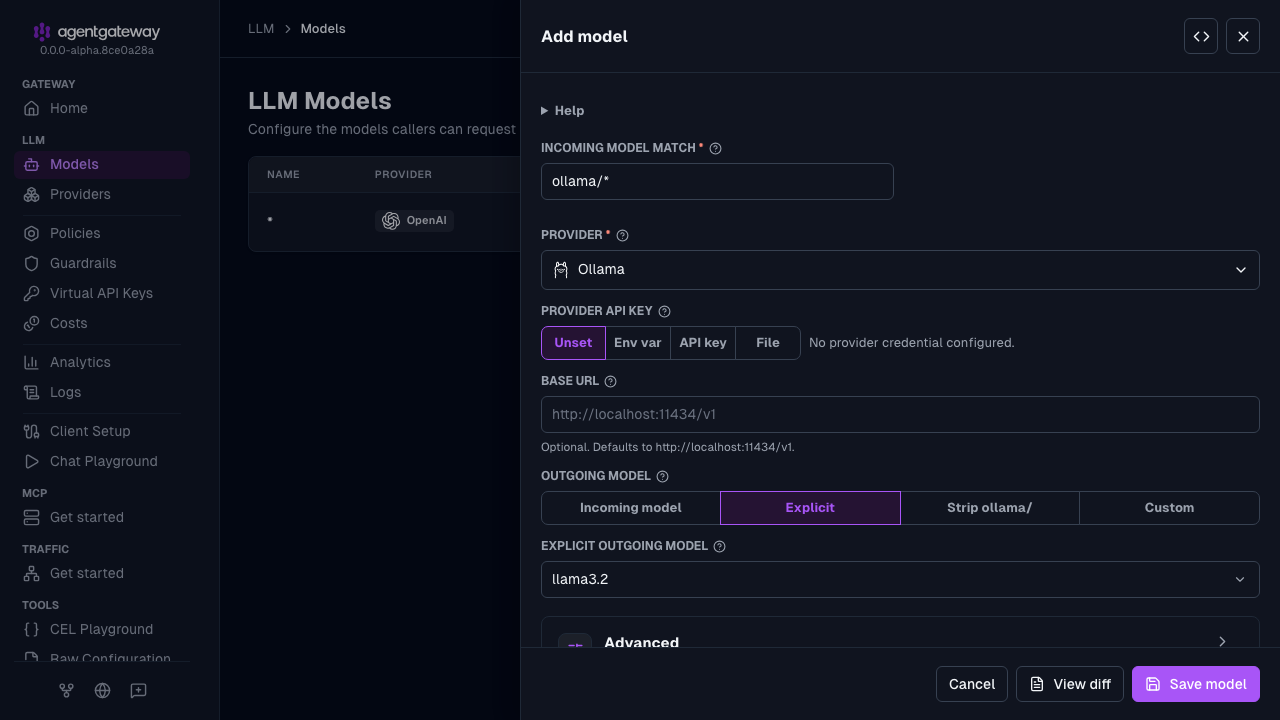
Task: Click the Guardrails shield icon
Action: (x=32, y=263)
